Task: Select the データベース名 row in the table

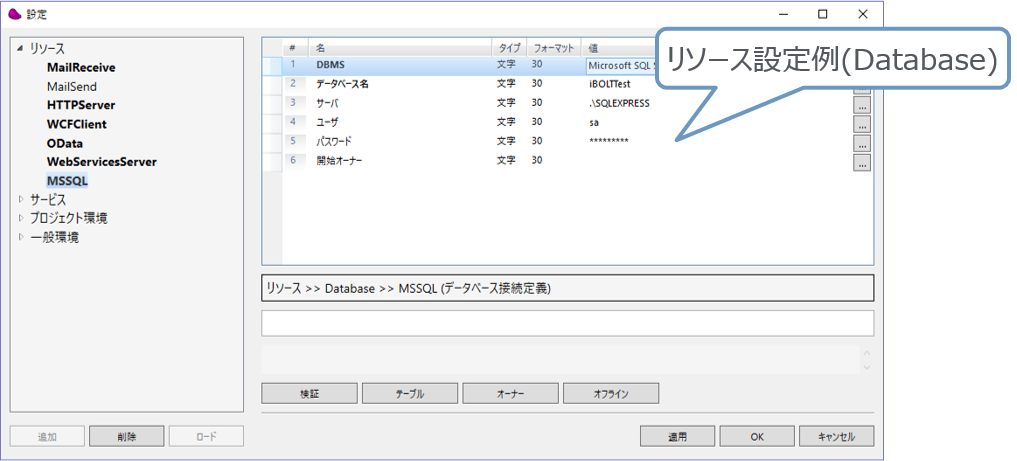Action: click(343, 84)
